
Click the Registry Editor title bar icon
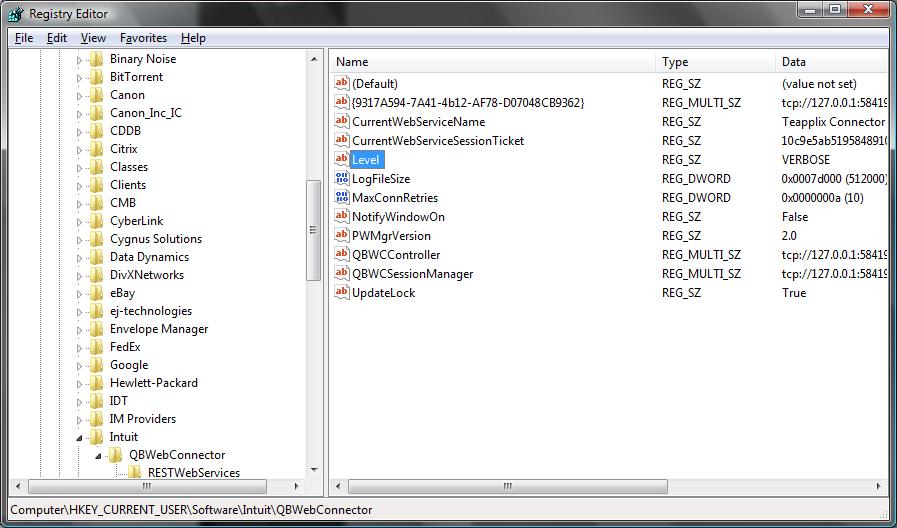point(16,14)
